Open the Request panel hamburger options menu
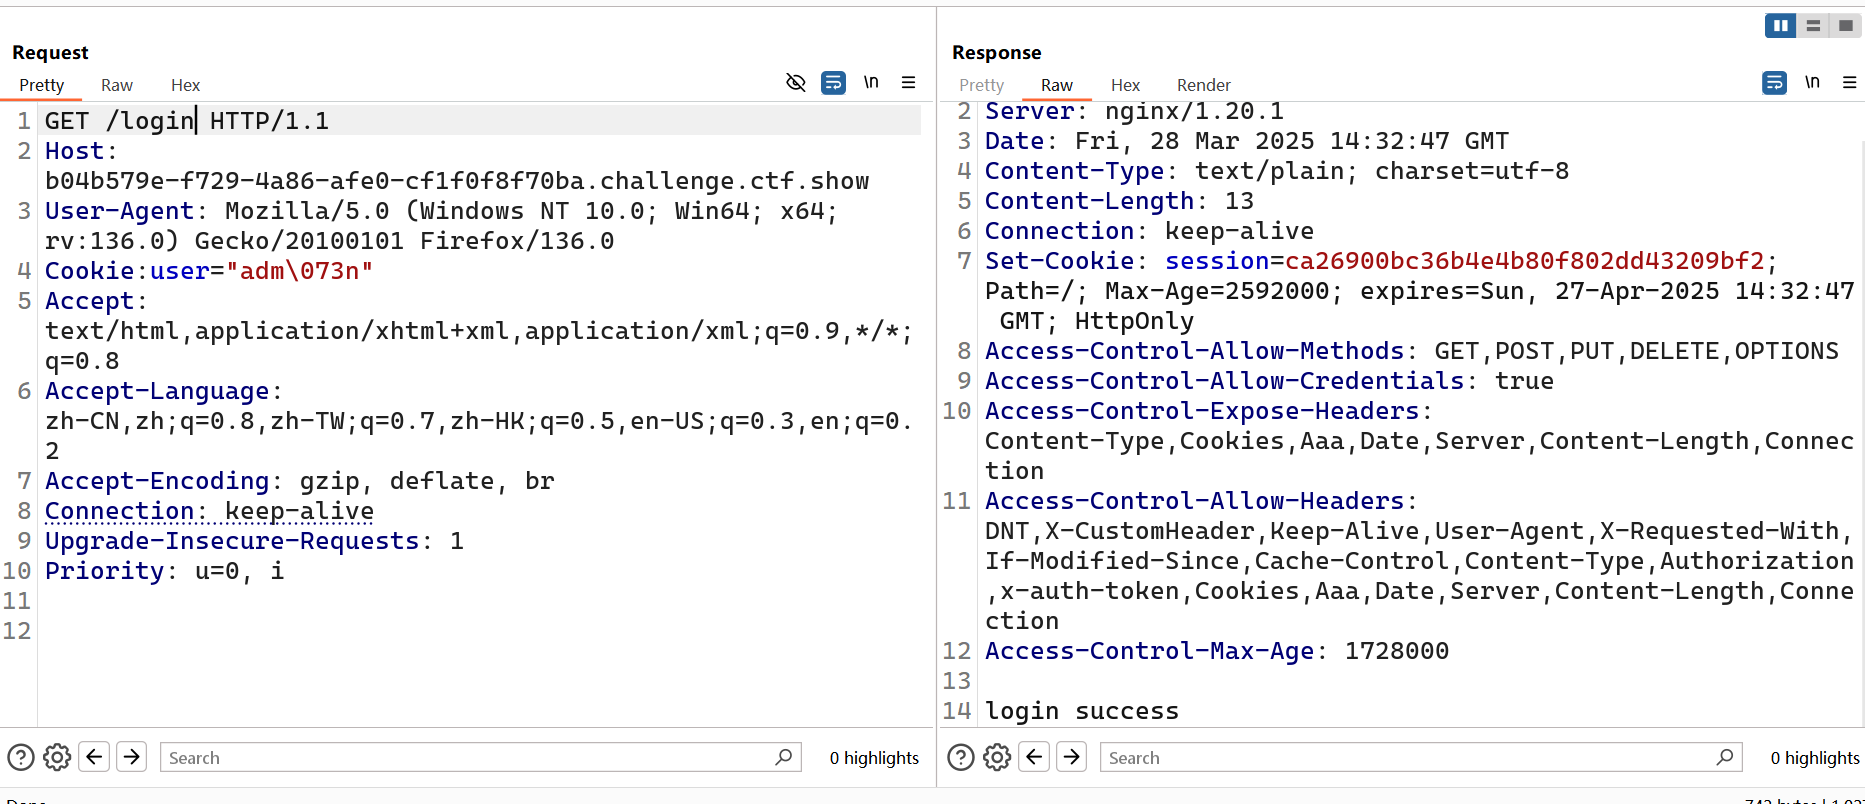The height and width of the screenshot is (804, 1865). click(x=908, y=82)
